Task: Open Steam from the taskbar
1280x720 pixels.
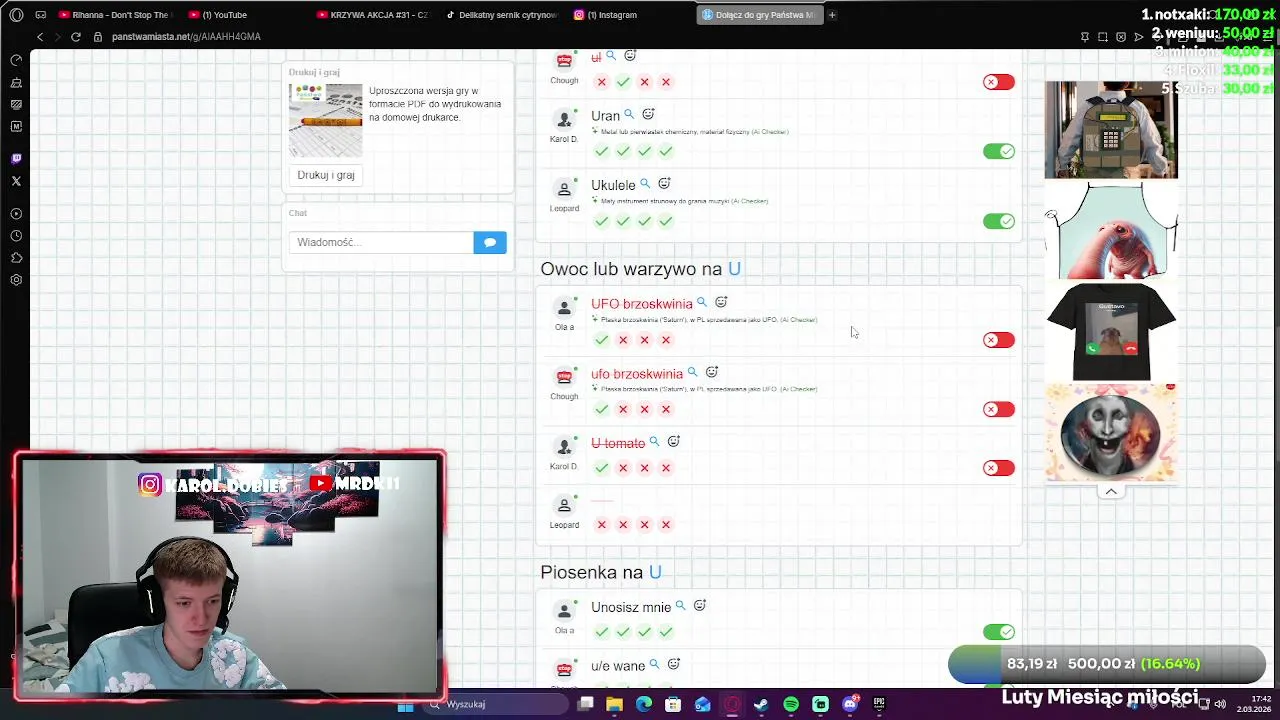Action: tap(761, 705)
